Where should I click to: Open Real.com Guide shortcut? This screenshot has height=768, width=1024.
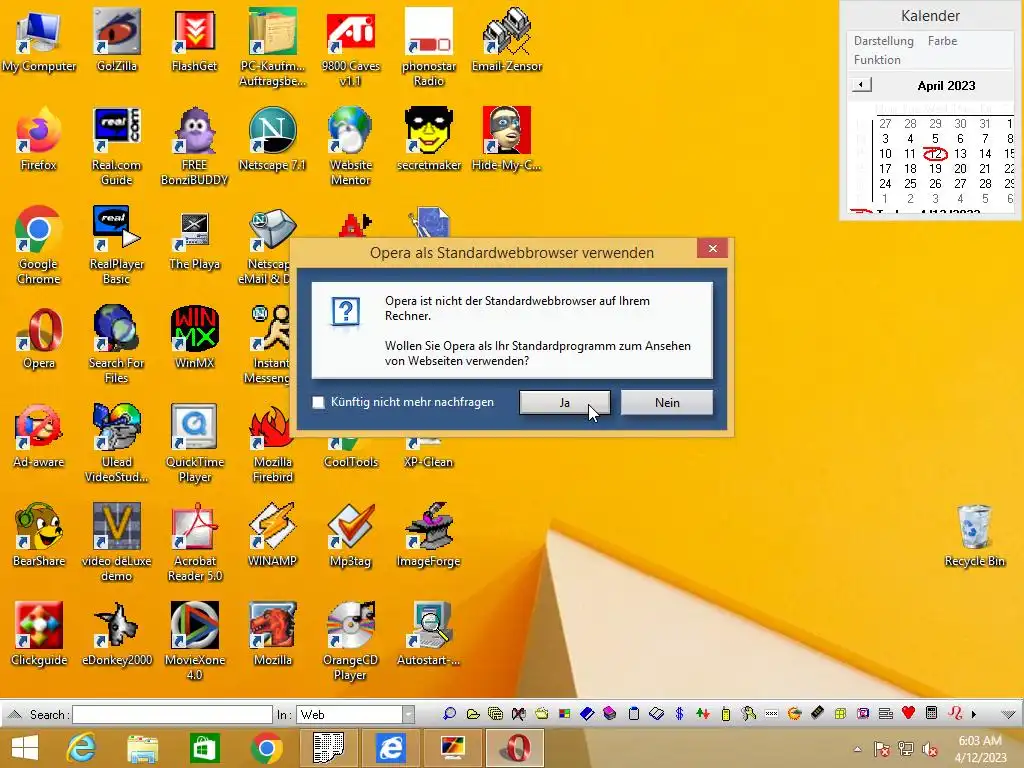point(117,146)
